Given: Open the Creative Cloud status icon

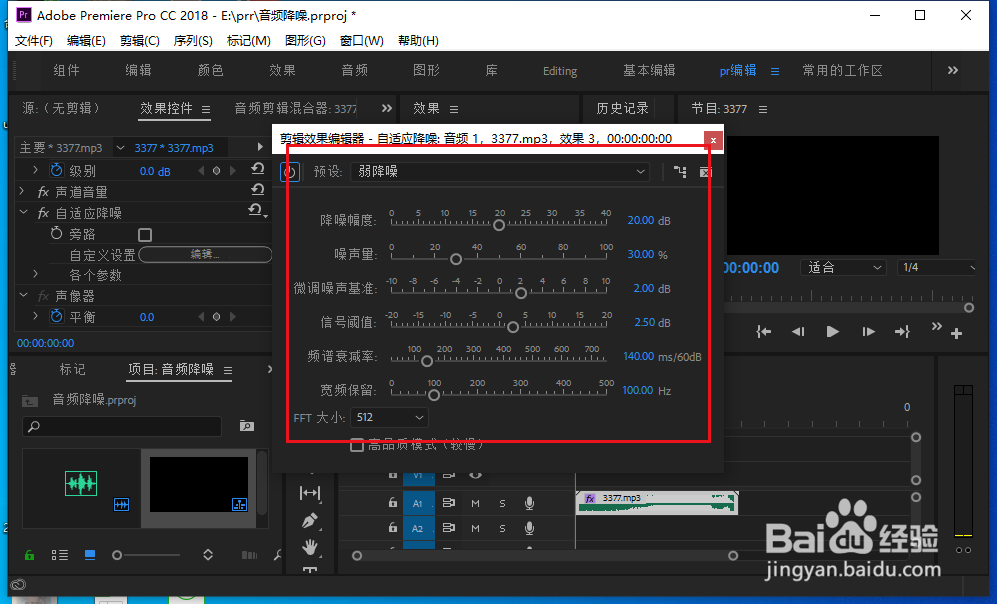Looking at the screenshot, I should (18, 585).
